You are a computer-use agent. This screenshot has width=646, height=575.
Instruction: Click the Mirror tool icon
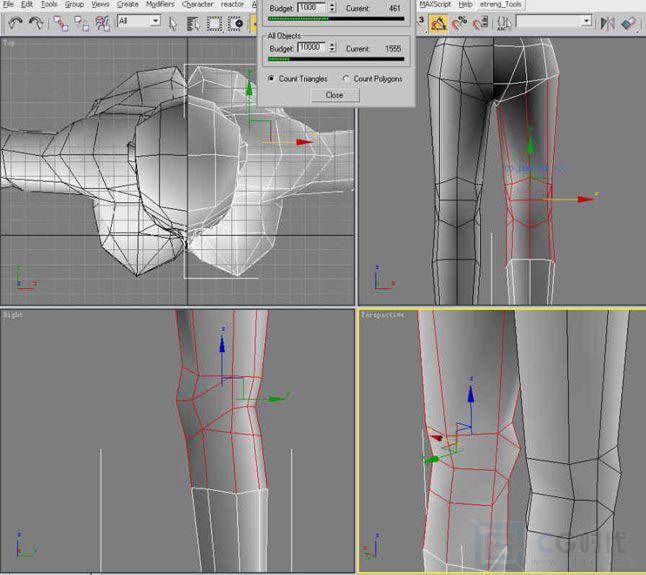point(607,23)
